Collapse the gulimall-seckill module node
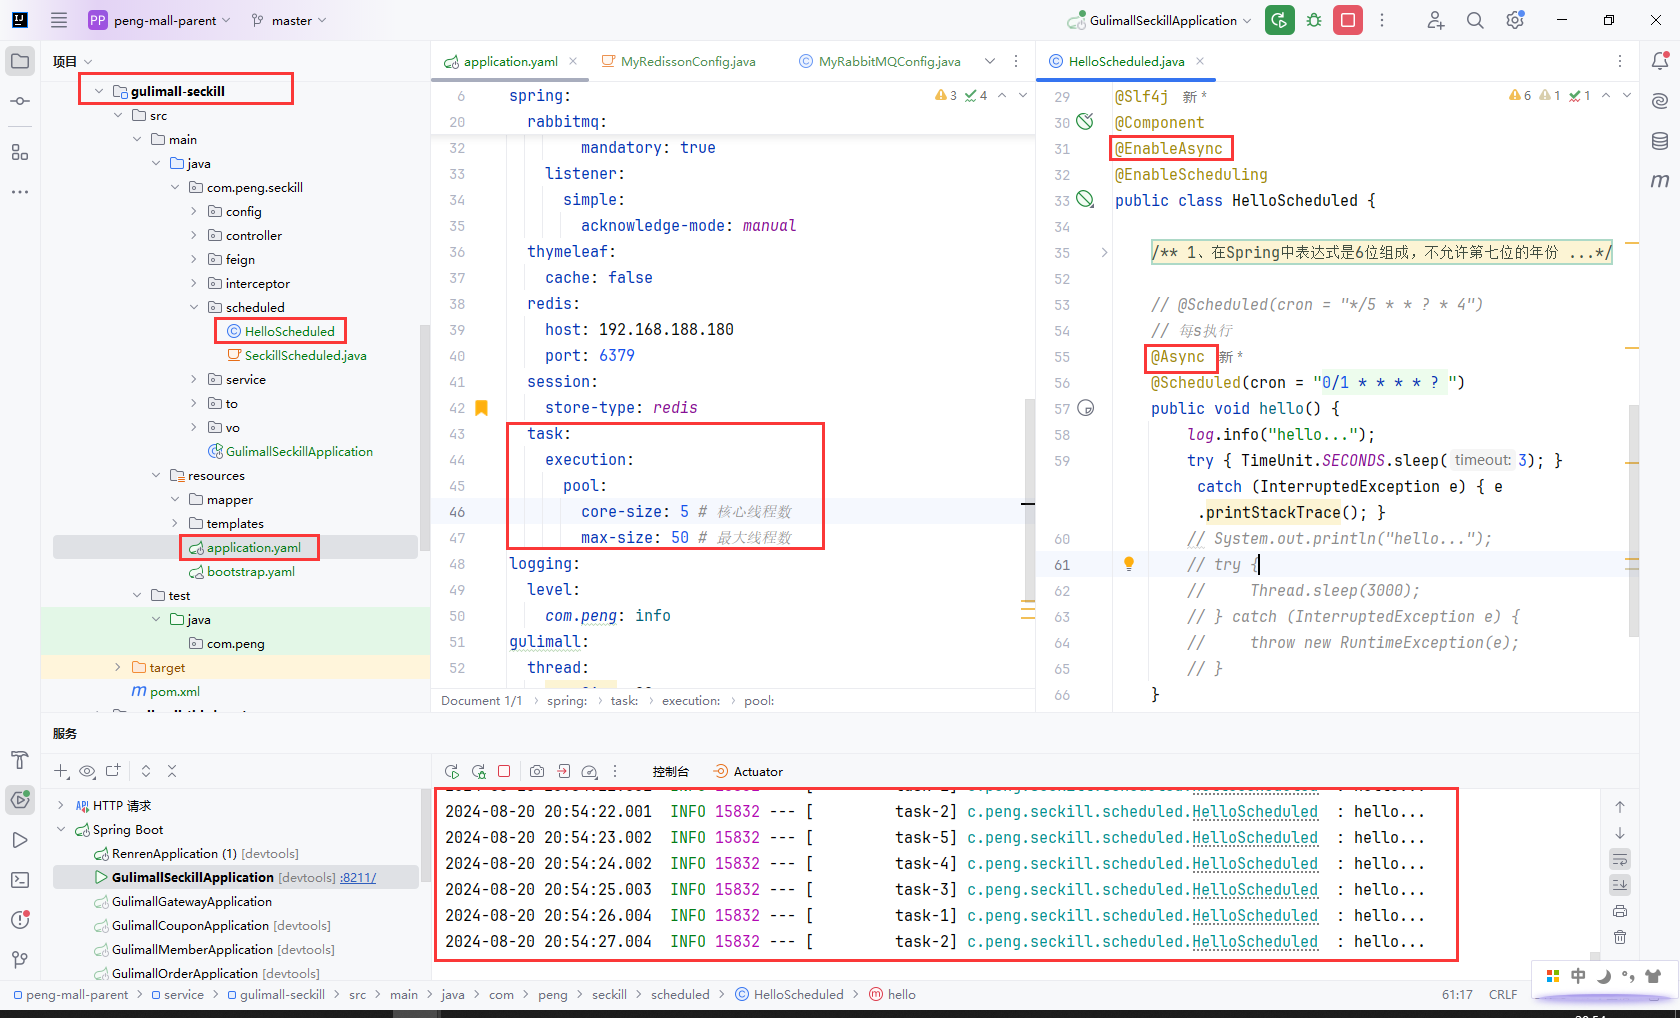The height and width of the screenshot is (1018, 1680). coord(98,91)
